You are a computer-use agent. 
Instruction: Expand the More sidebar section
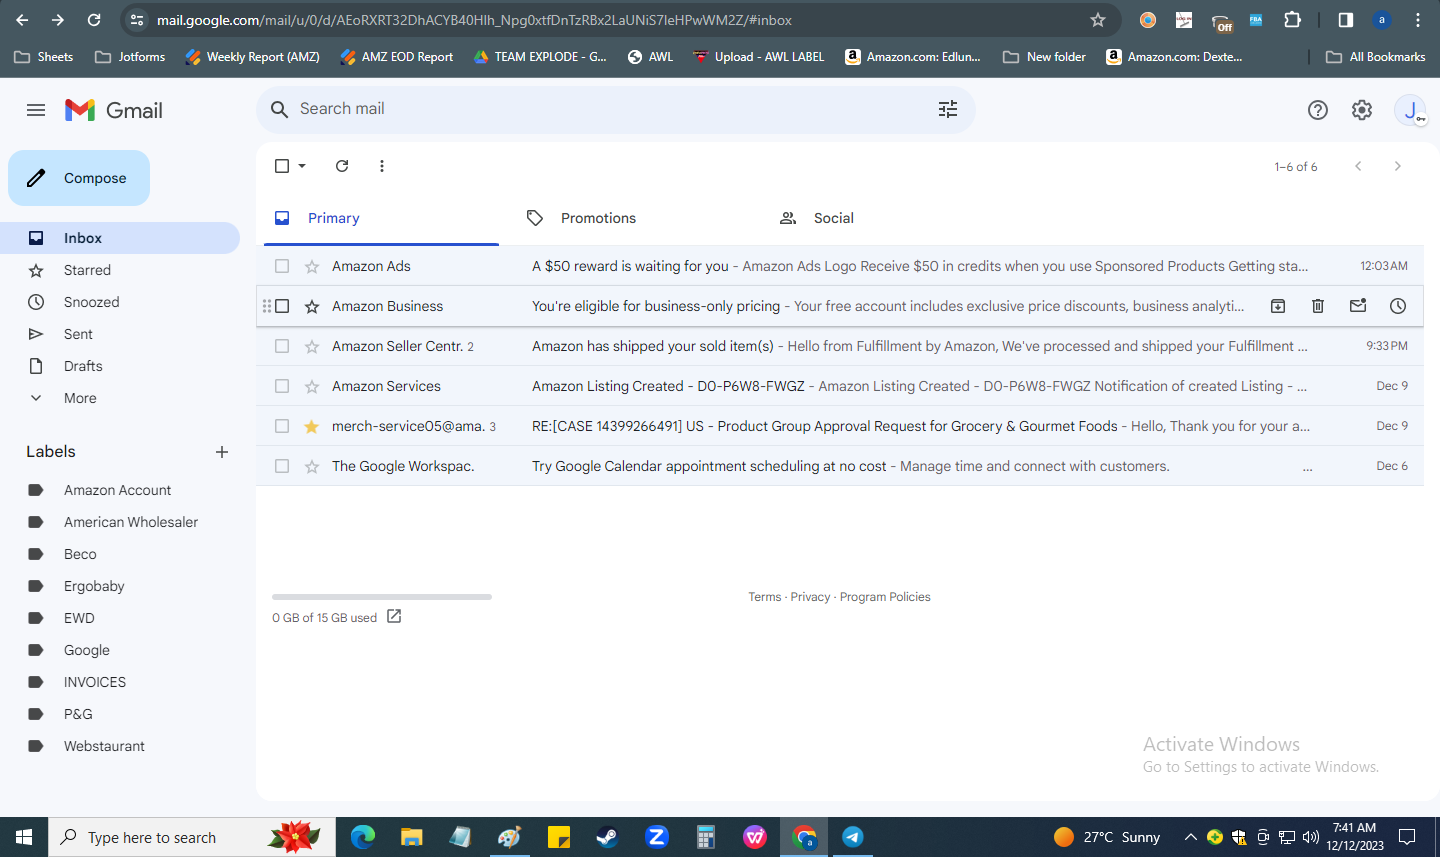(120, 398)
